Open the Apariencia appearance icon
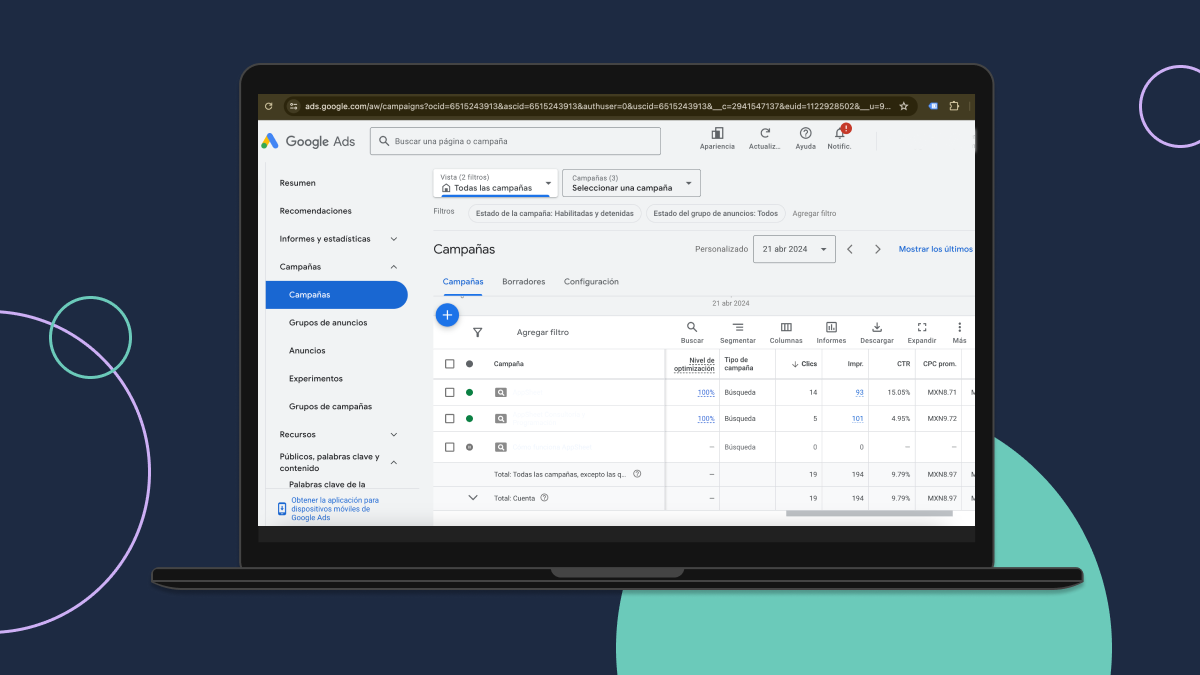The image size is (1200, 675). [717, 133]
